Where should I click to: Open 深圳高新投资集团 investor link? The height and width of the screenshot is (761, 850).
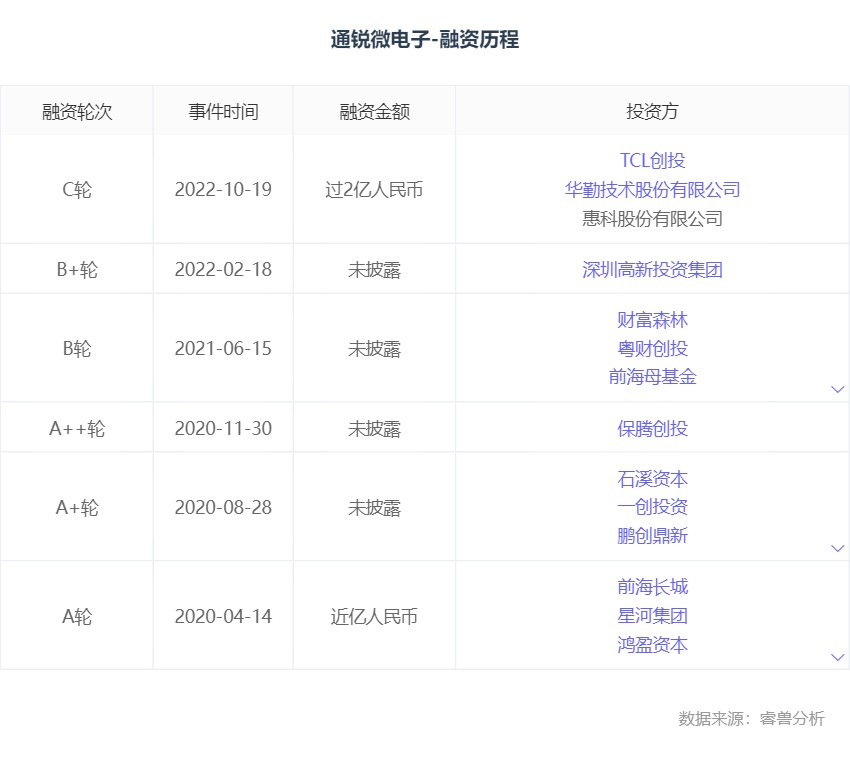coord(652,269)
